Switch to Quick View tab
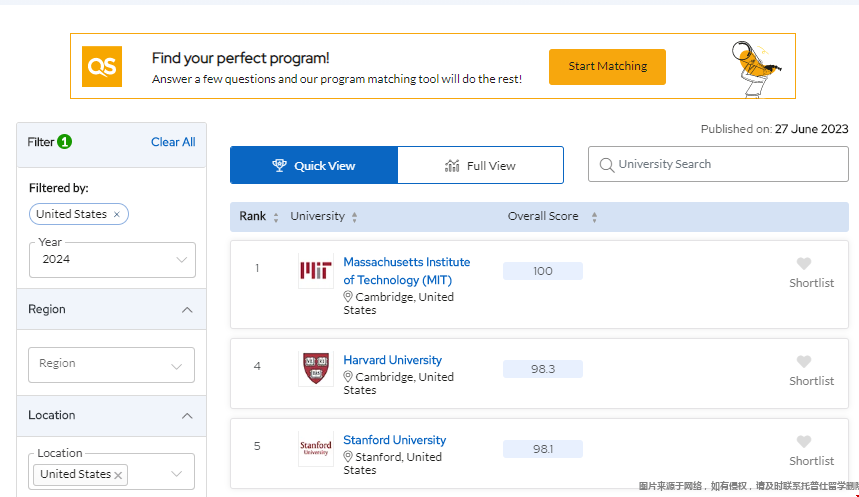This screenshot has width=859, height=497. point(314,166)
